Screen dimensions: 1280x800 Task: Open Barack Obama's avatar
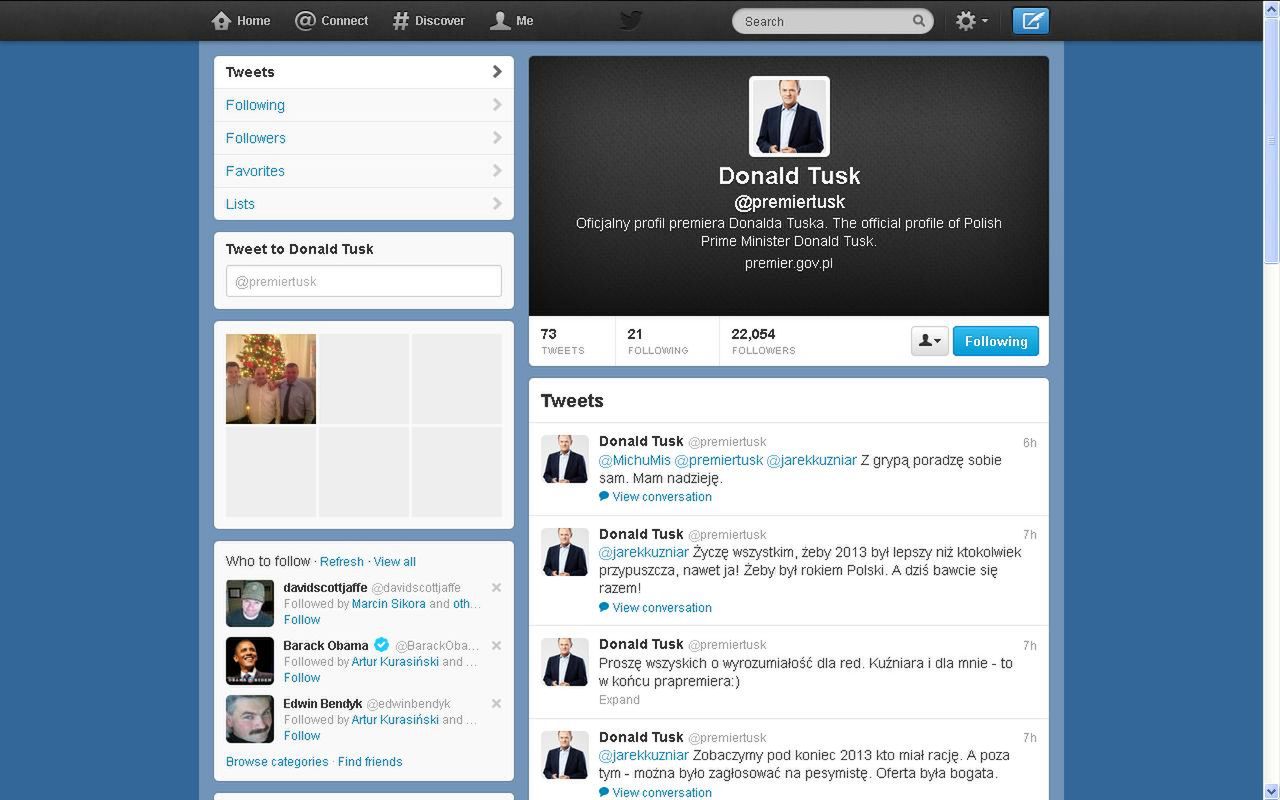point(250,661)
